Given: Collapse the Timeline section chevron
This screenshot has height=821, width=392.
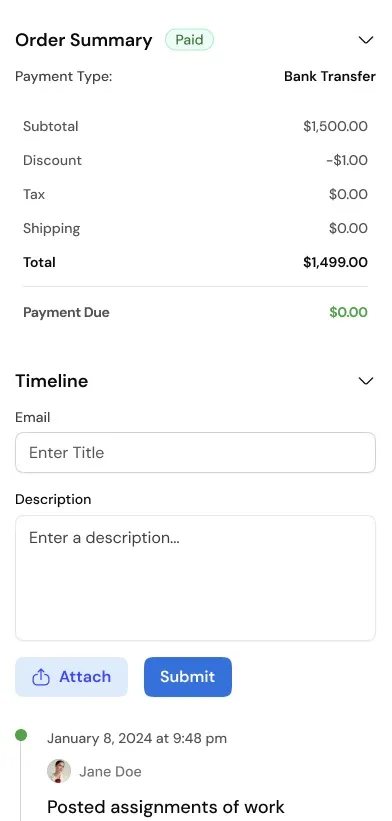Looking at the screenshot, I should coord(366,381).
